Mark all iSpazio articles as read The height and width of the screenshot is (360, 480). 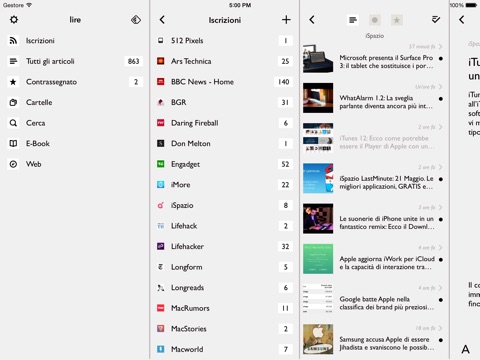click(435, 20)
